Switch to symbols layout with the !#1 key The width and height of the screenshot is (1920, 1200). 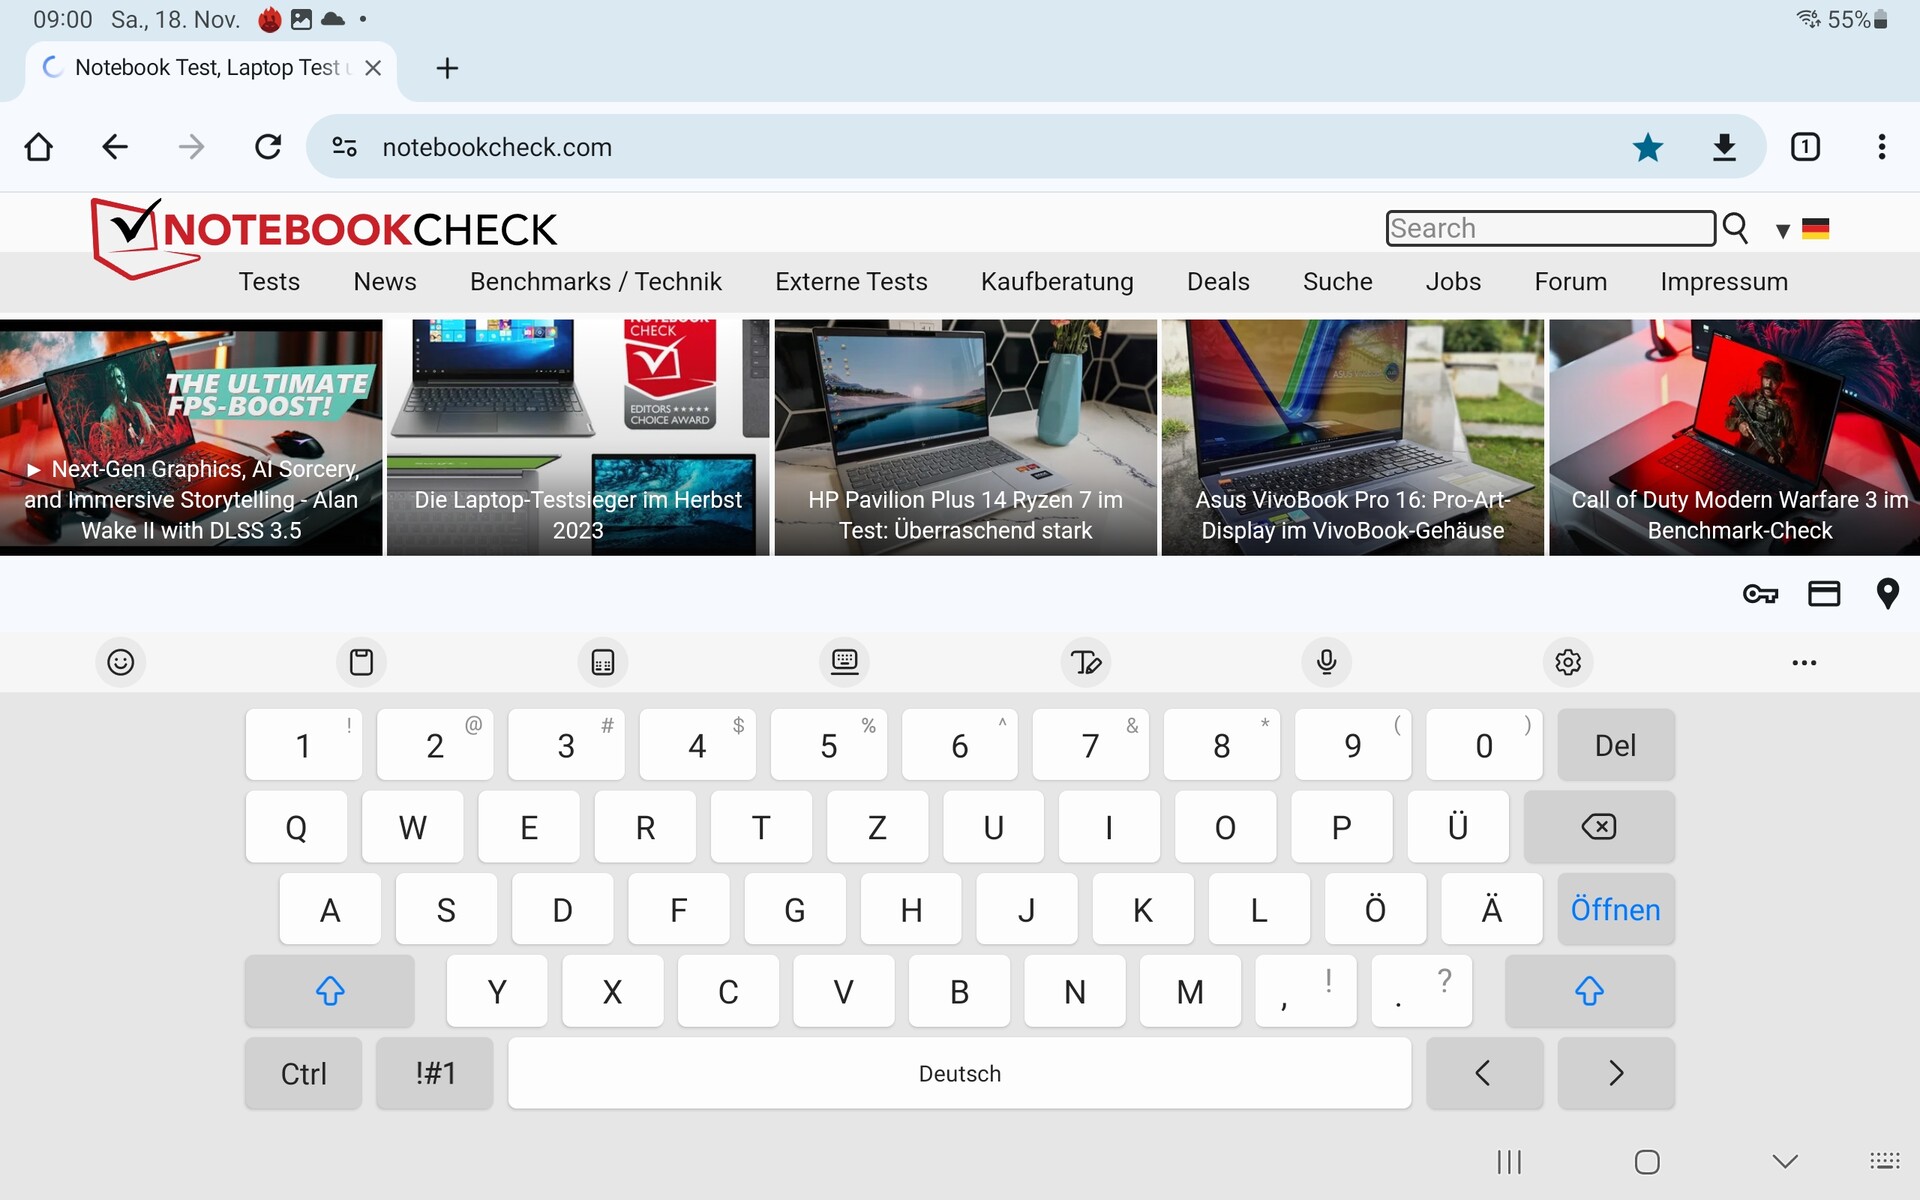point(435,1073)
